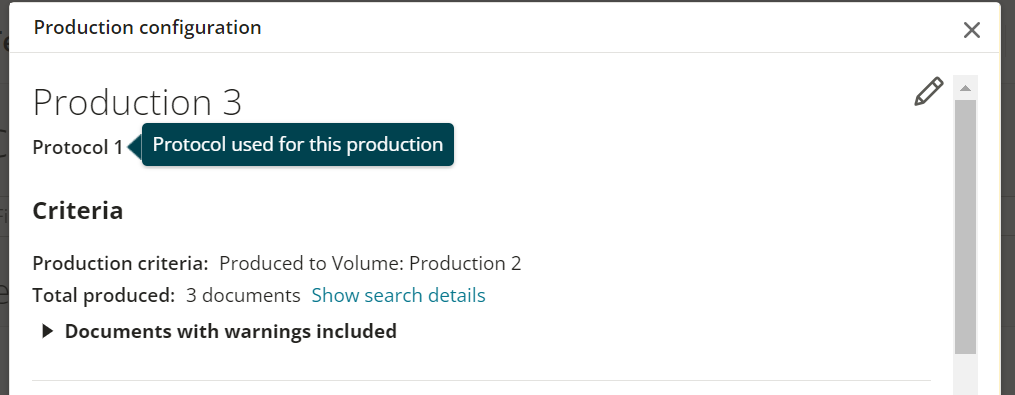Click the 'Production criteria:' field label

(x=120, y=264)
